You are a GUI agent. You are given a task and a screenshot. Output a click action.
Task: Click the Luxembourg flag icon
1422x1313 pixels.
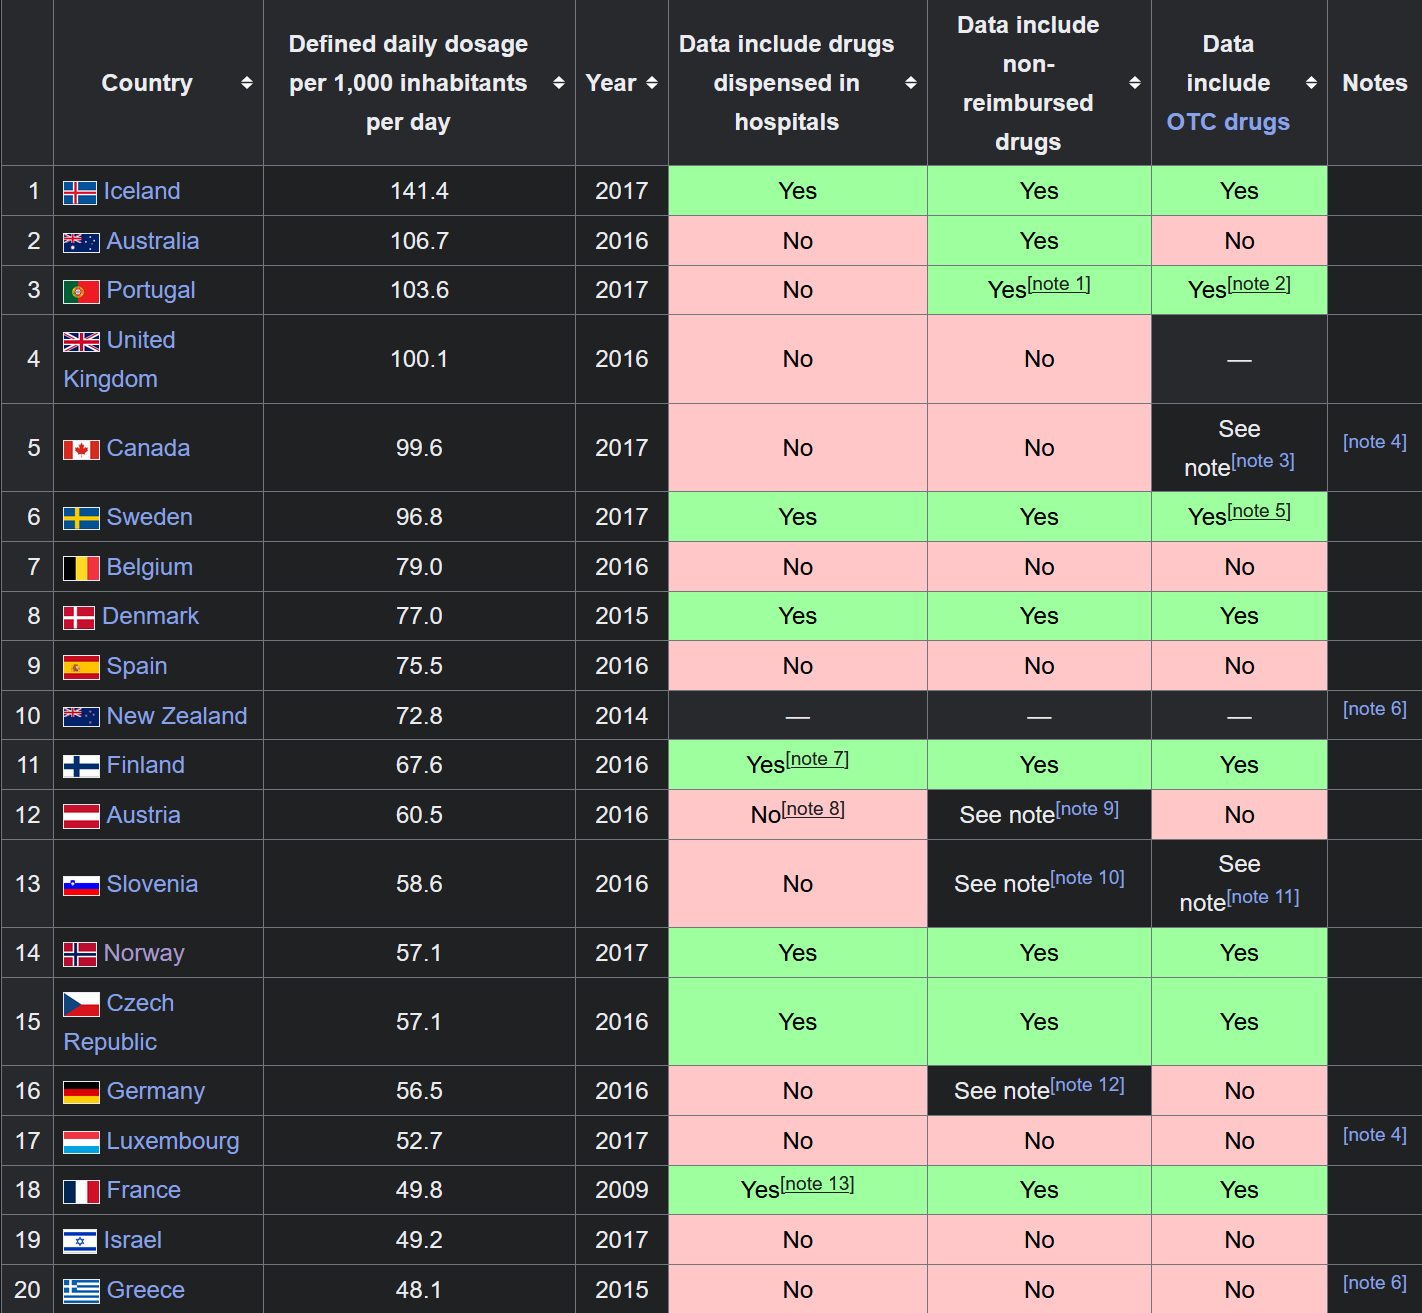point(81,1142)
